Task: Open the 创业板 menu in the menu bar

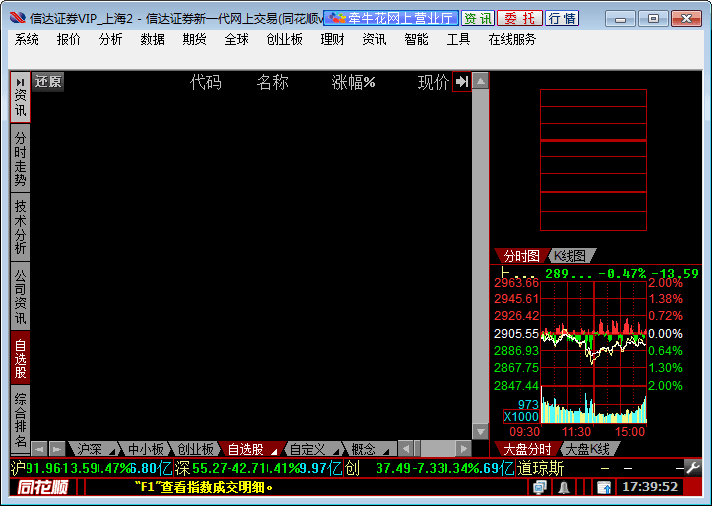Action: pos(284,40)
